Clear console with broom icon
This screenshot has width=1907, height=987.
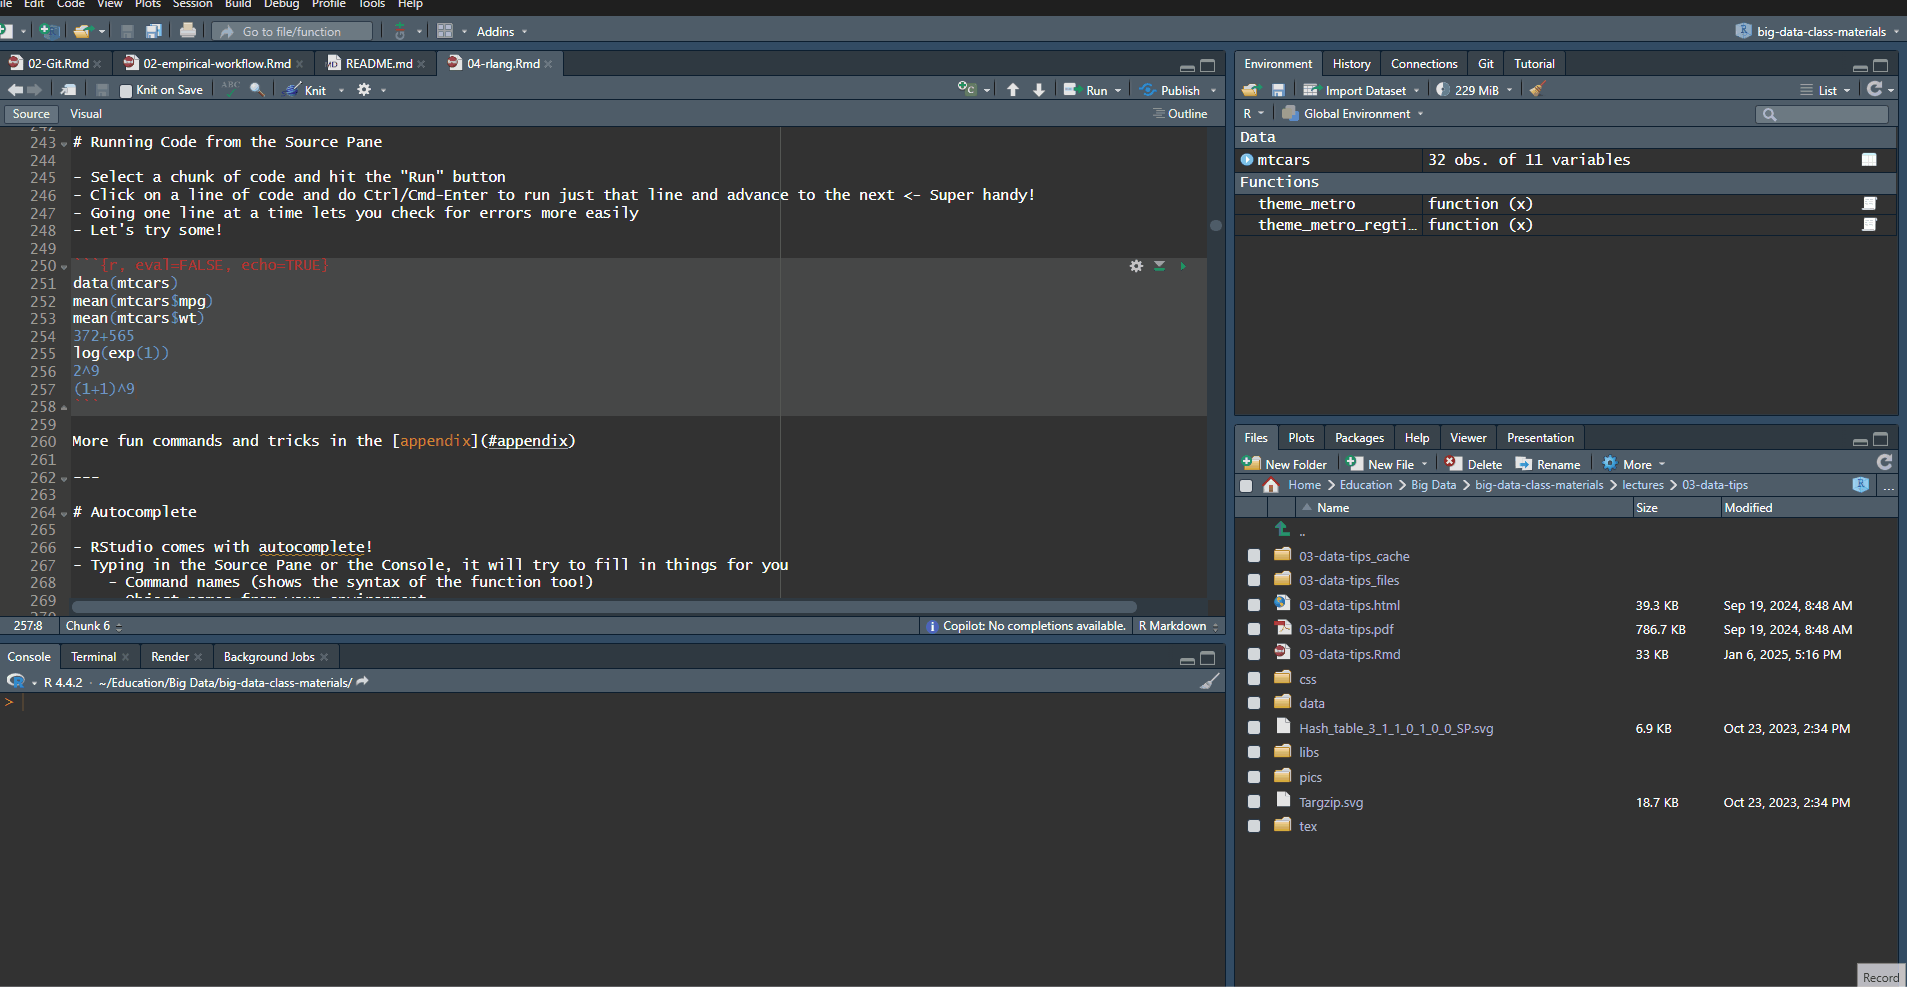coord(1210,682)
